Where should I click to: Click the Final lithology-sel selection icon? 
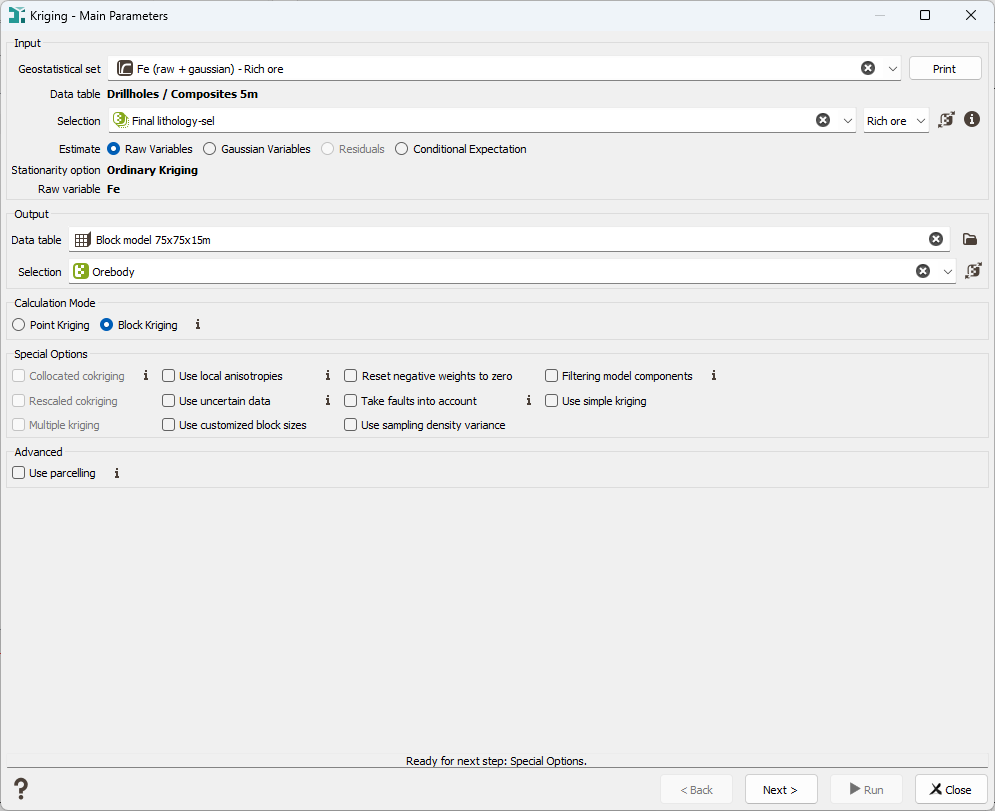point(121,120)
